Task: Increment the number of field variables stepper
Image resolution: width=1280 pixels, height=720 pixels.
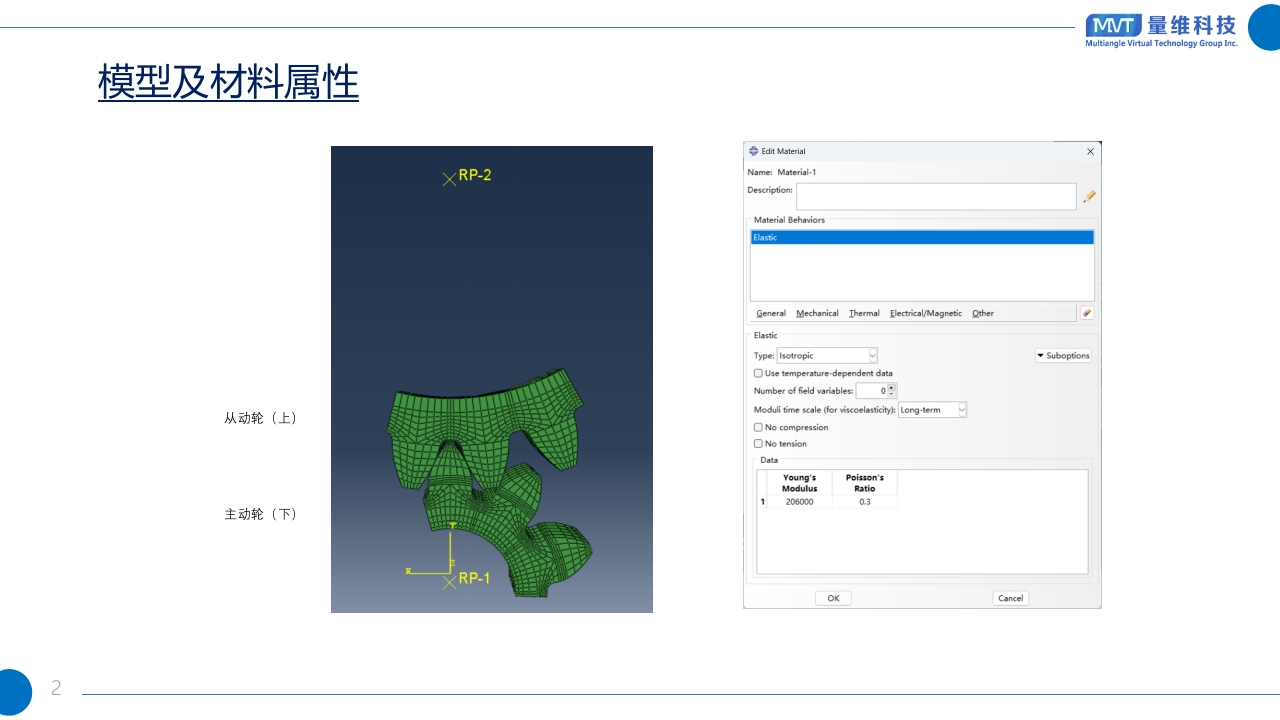Action: (x=891, y=387)
